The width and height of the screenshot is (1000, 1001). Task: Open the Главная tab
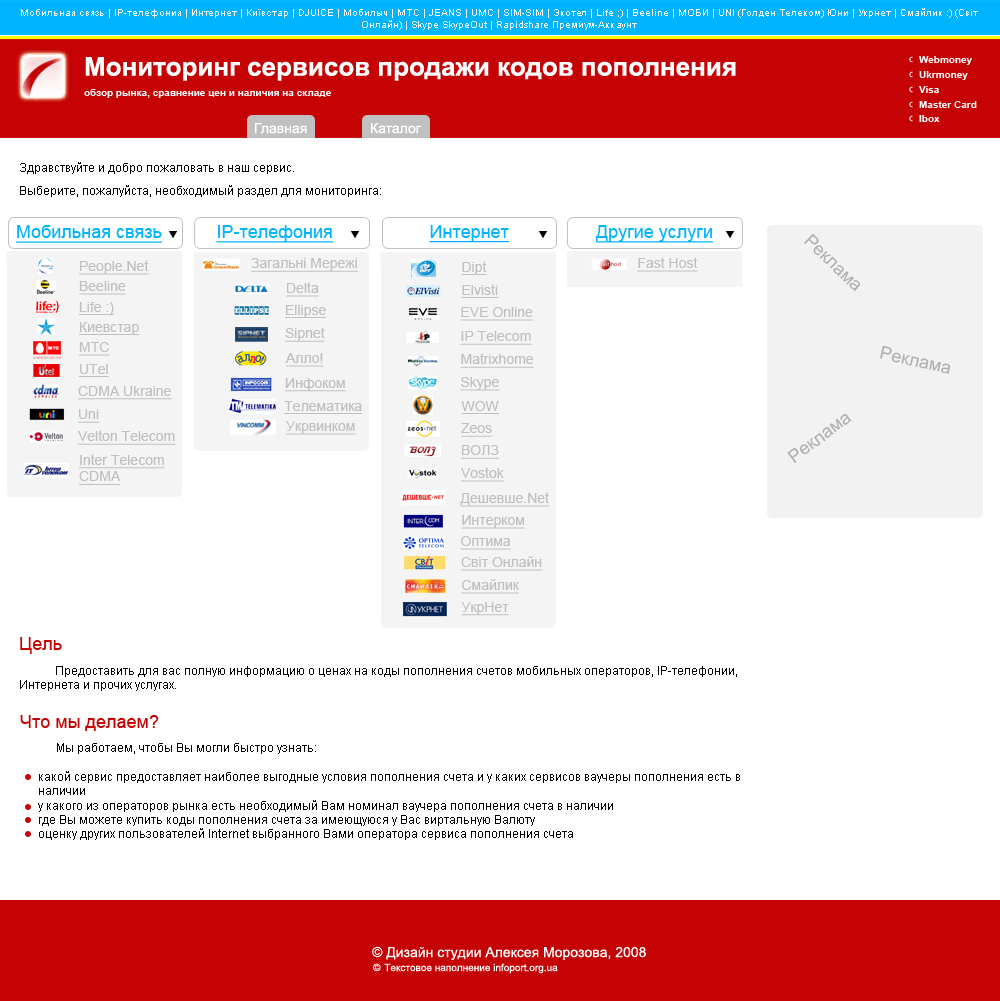pyautogui.click(x=281, y=128)
